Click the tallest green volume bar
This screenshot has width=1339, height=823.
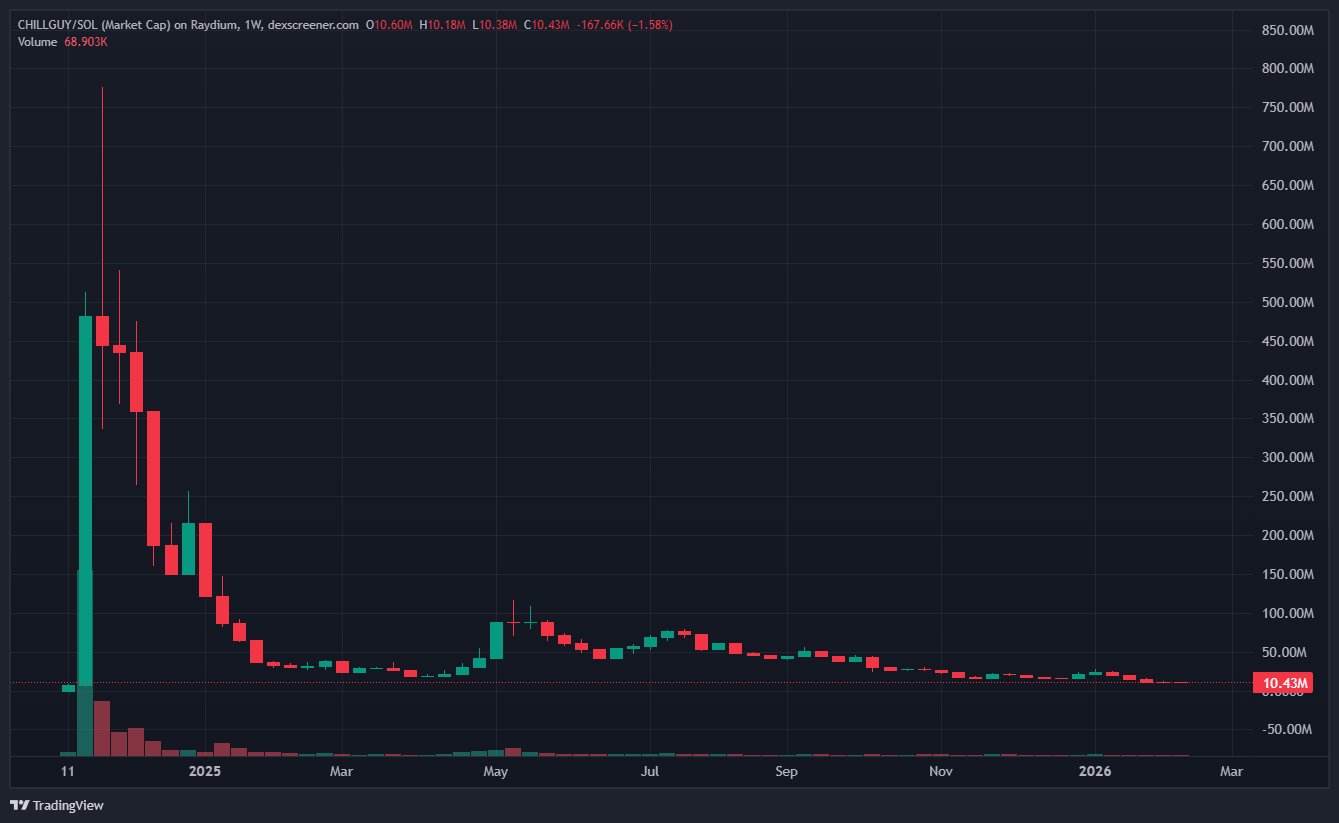(x=85, y=662)
